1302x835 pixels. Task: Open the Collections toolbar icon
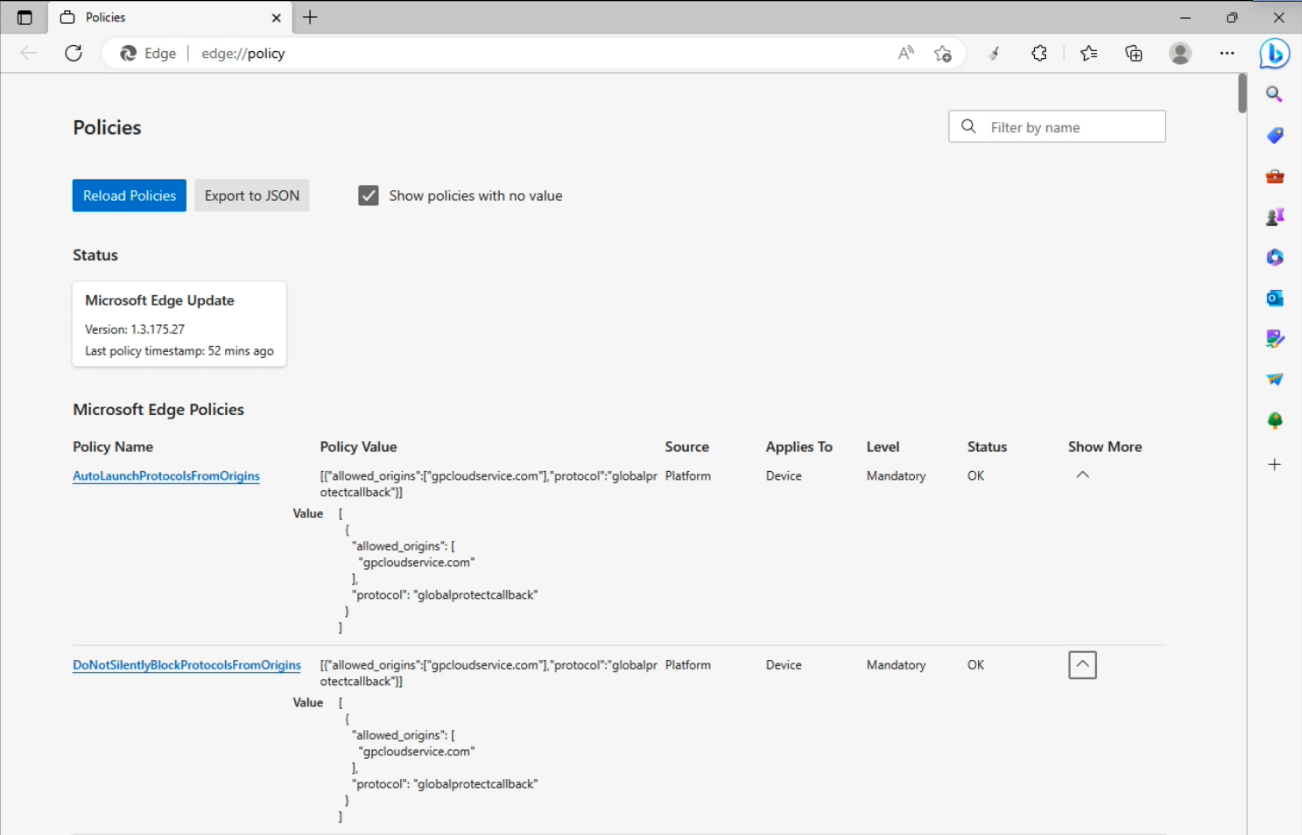click(x=1134, y=54)
